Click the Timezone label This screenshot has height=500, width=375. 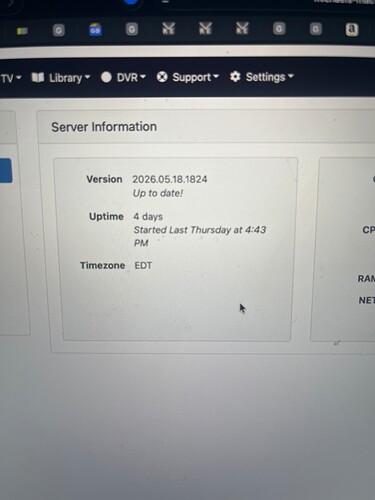(x=102, y=265)
